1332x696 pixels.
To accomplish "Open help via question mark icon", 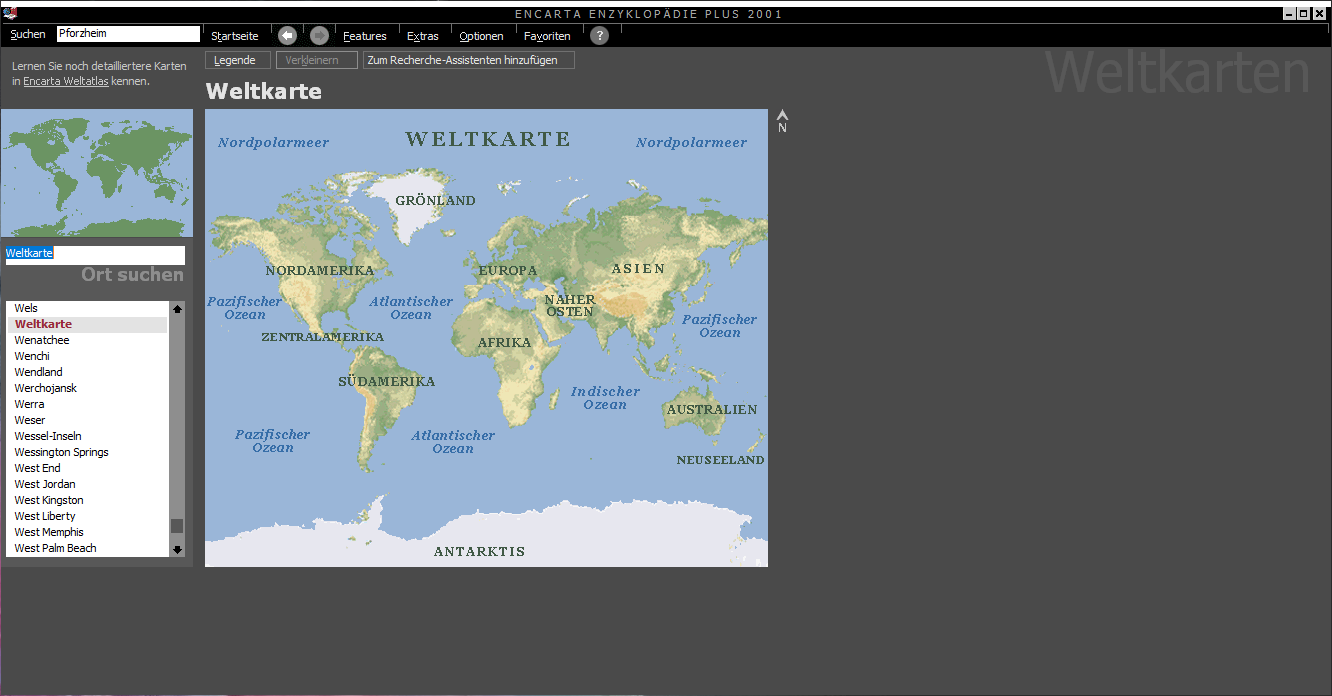I will tap(599, 36).
